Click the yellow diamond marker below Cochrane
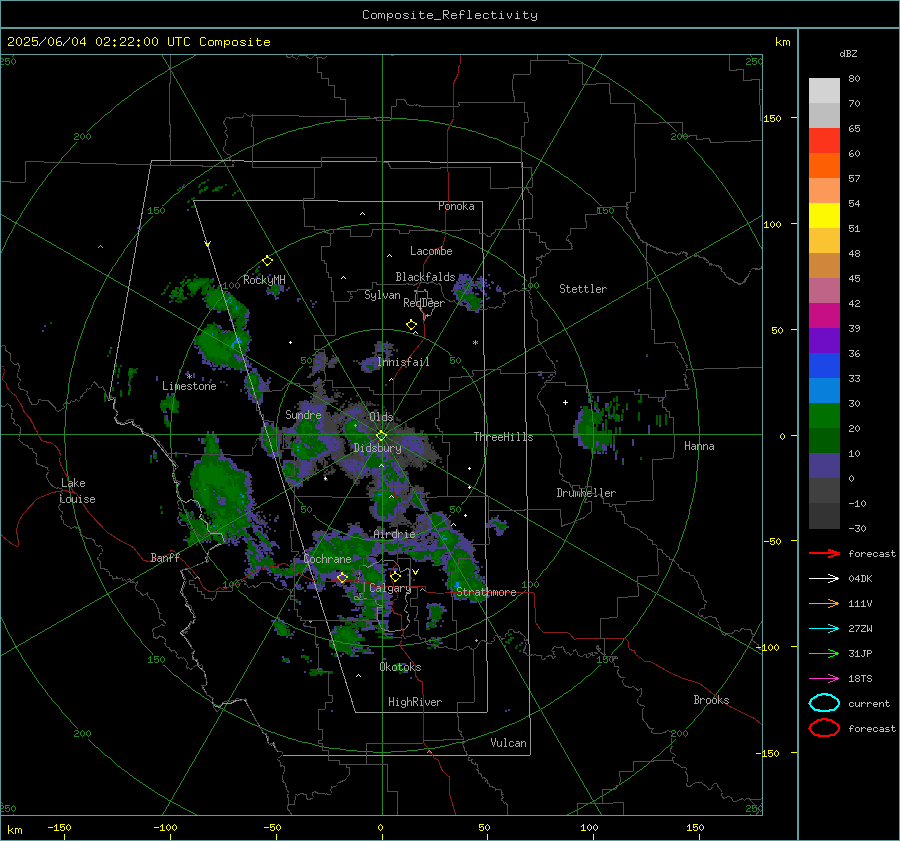This screenshot has height=841, width=900. (342, 578)
